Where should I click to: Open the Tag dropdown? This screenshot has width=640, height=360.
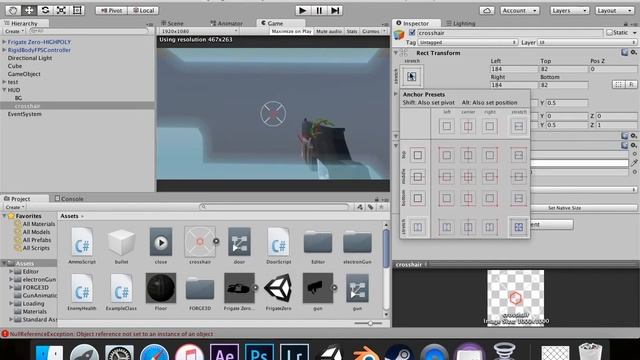[x=468, y=42]
